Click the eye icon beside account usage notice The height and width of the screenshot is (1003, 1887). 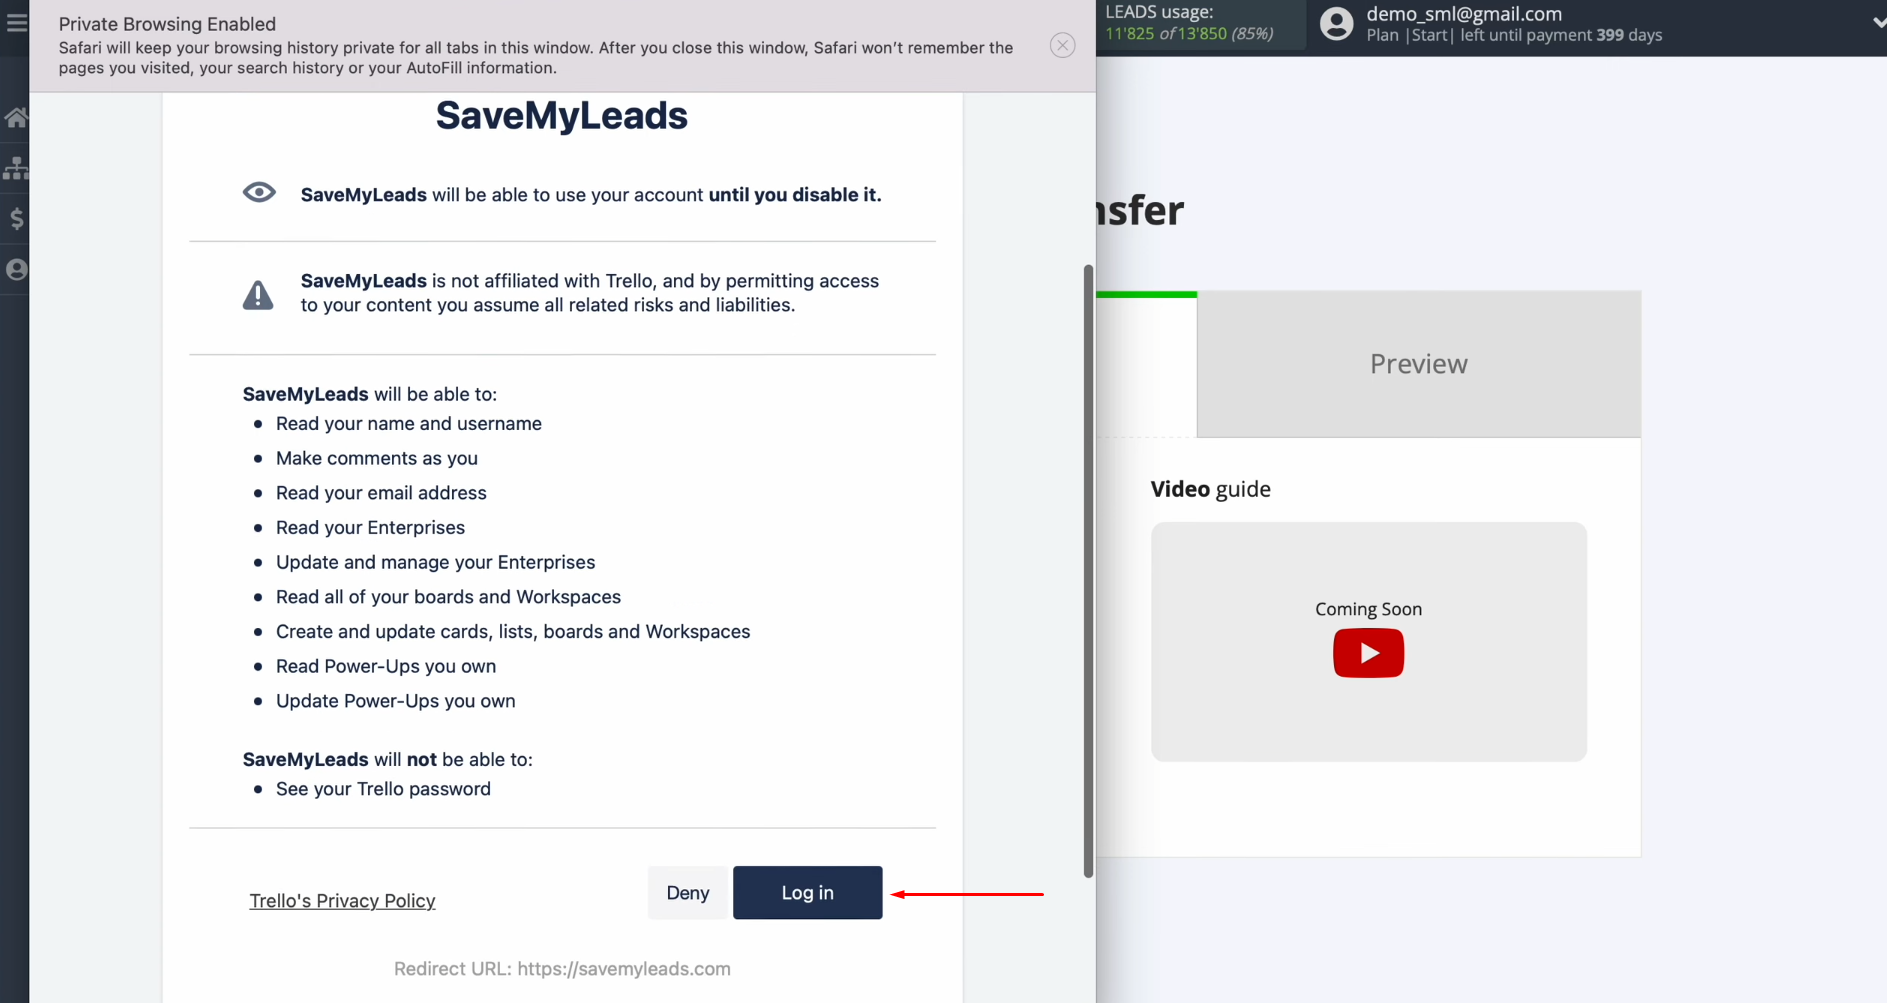pyautogui.click(x=259, y=192)
